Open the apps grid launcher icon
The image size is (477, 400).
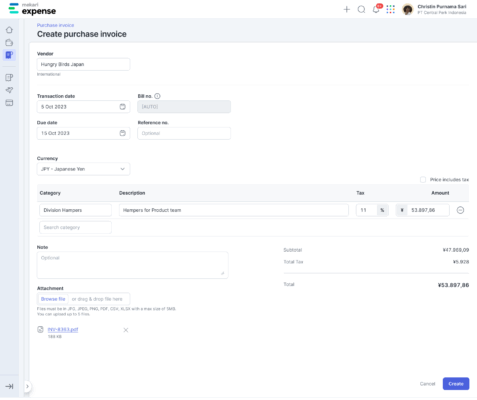[x=391, y=9]
